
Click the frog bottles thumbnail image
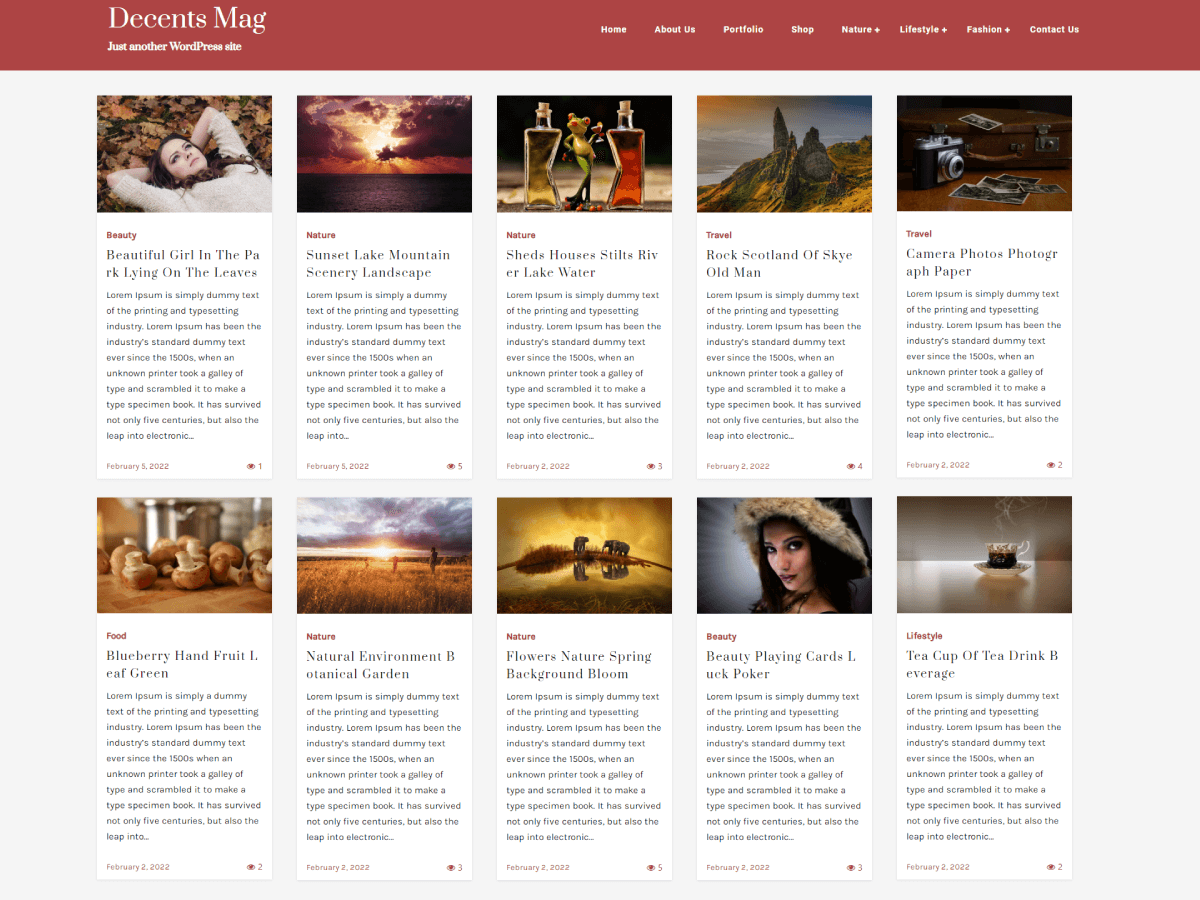[584, 153]
